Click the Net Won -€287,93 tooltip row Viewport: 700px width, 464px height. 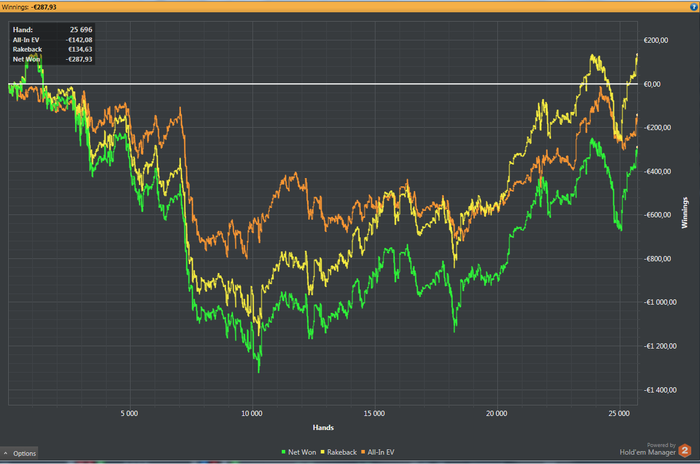pos(52,59)
